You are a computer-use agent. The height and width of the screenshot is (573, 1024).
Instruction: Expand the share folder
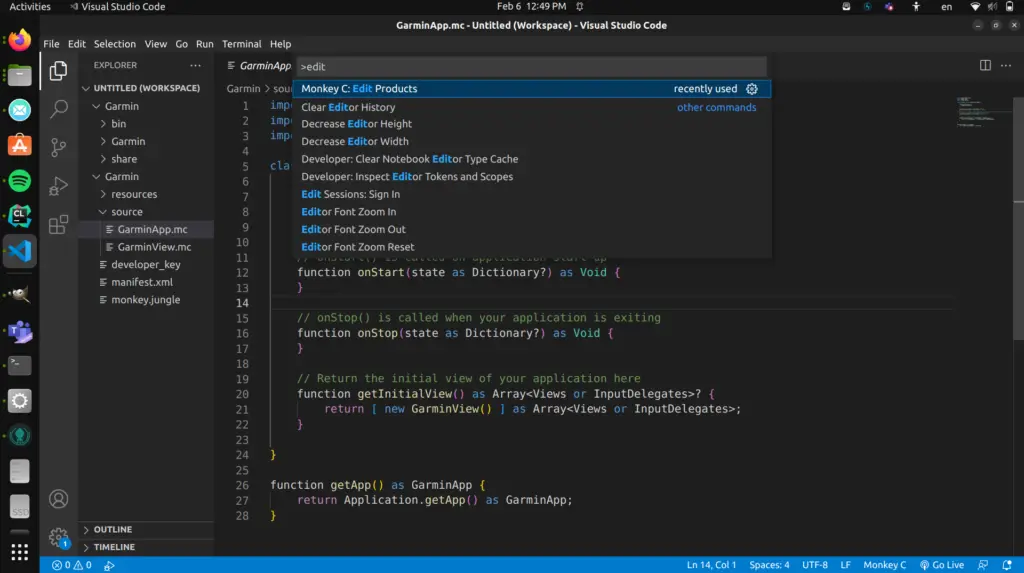pos(146,159)
